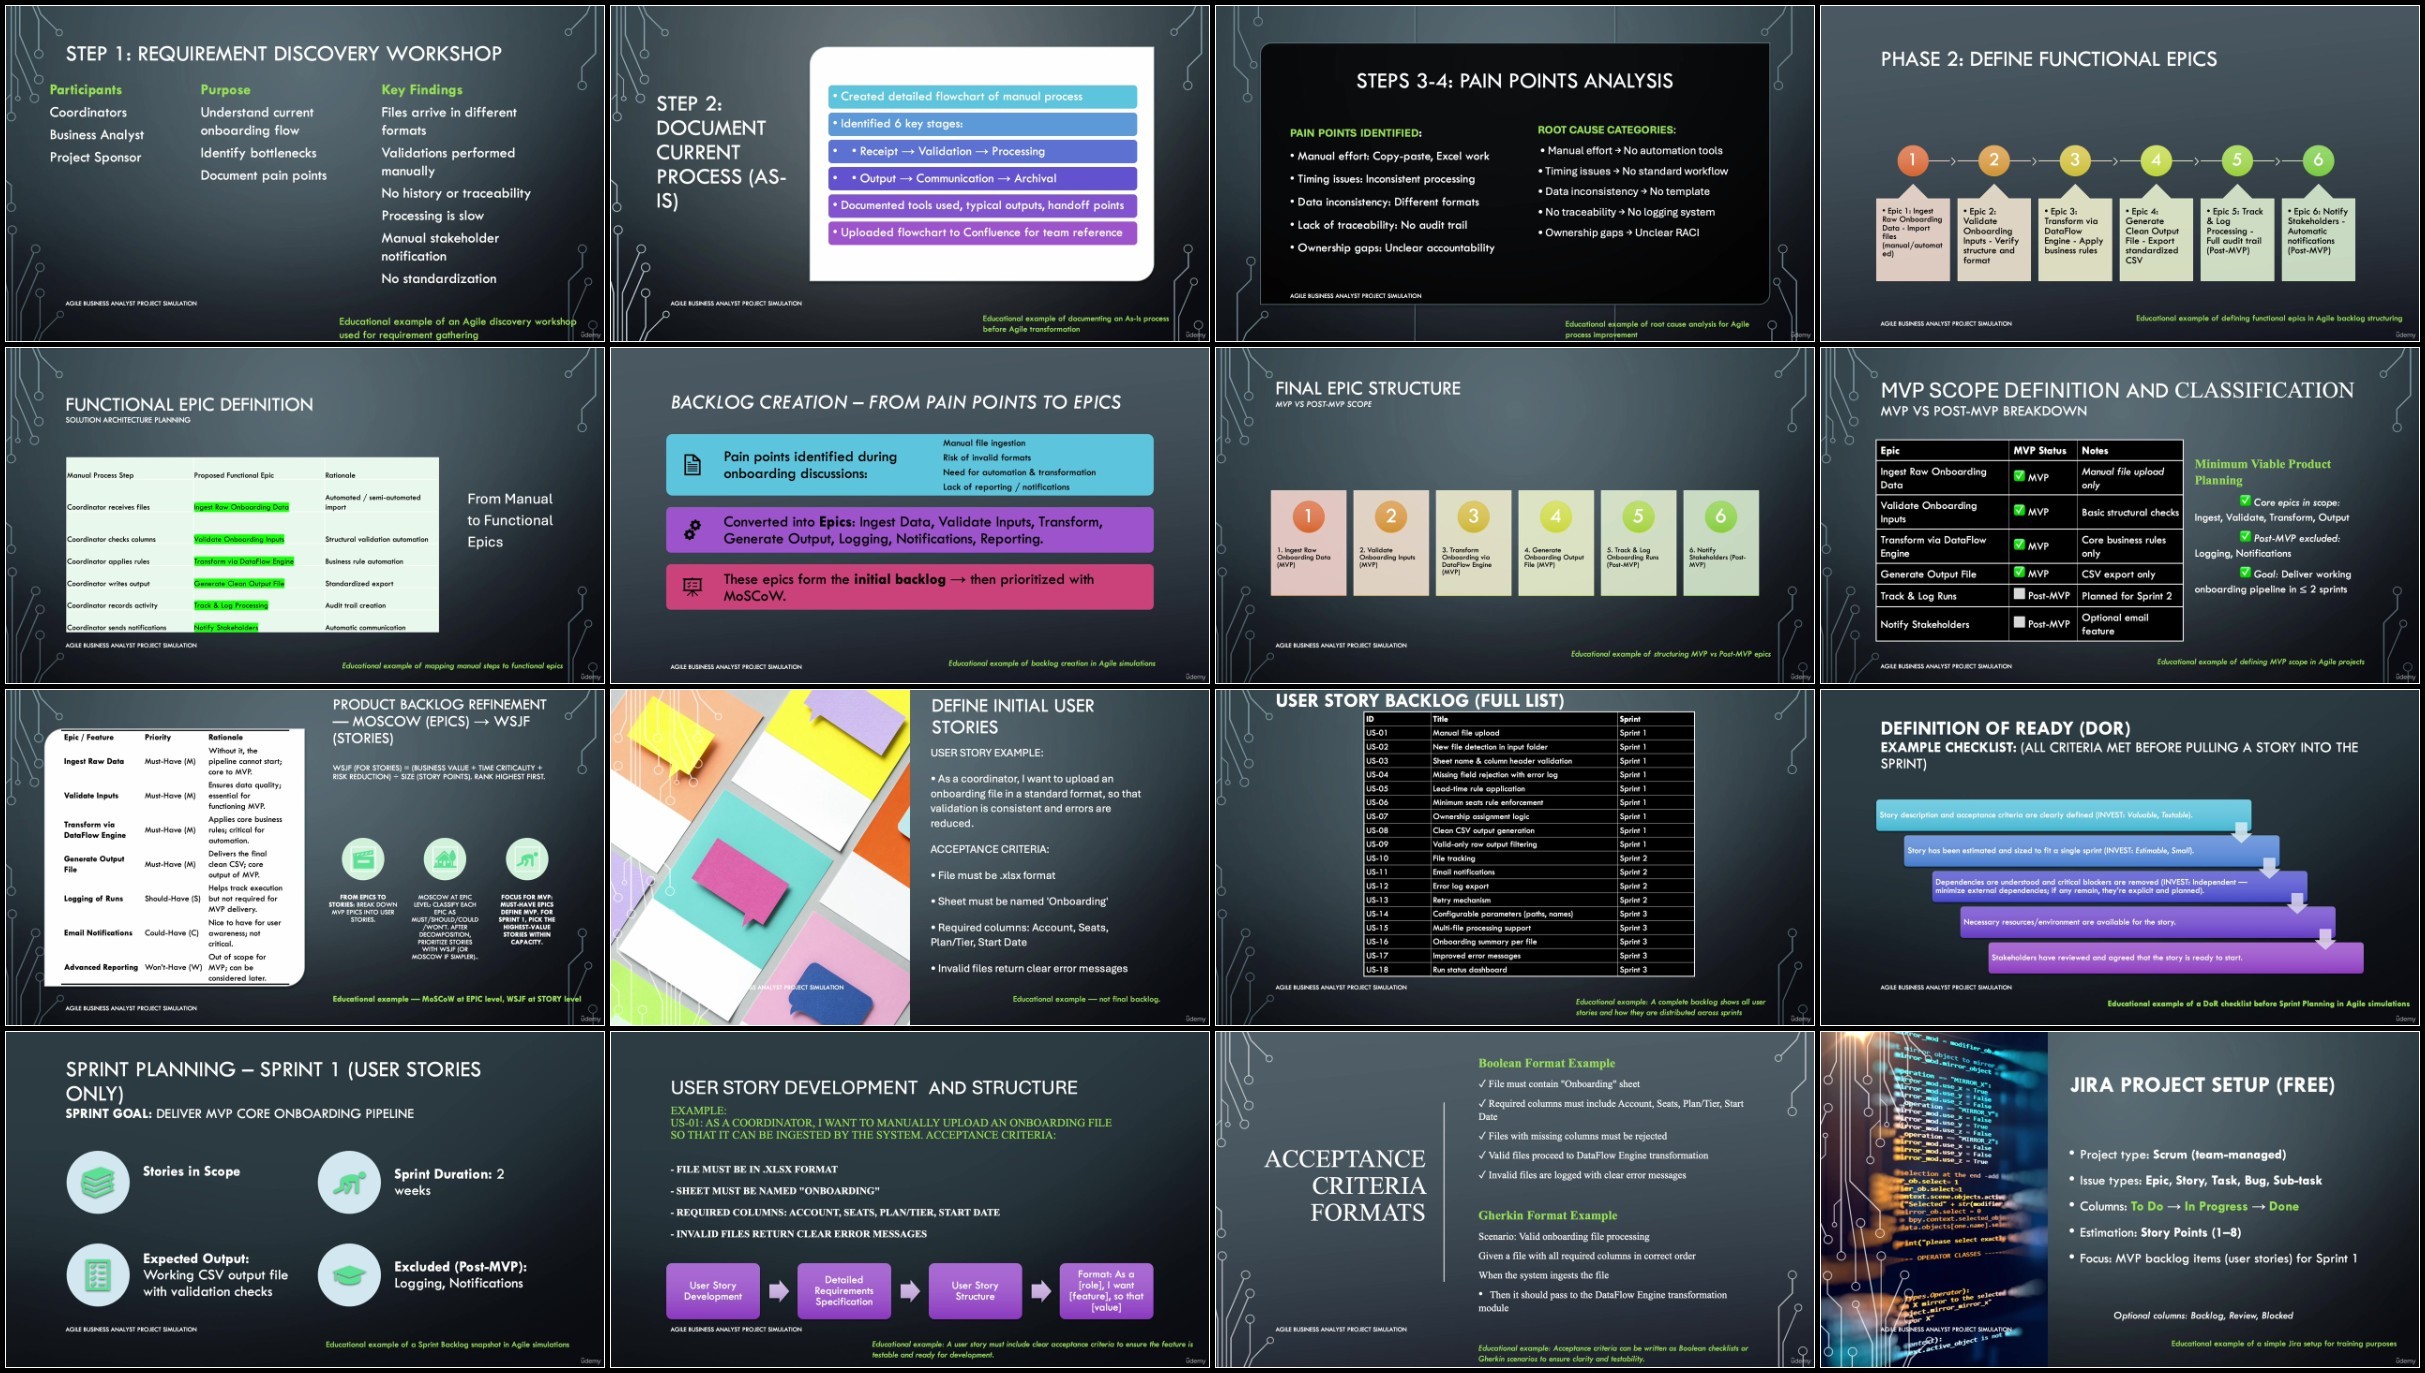The width and height of the screenshot is (2425, 1373).
Task: Click the Sprint Duration crawling figure icon
Action: [x=349, y=1183]
